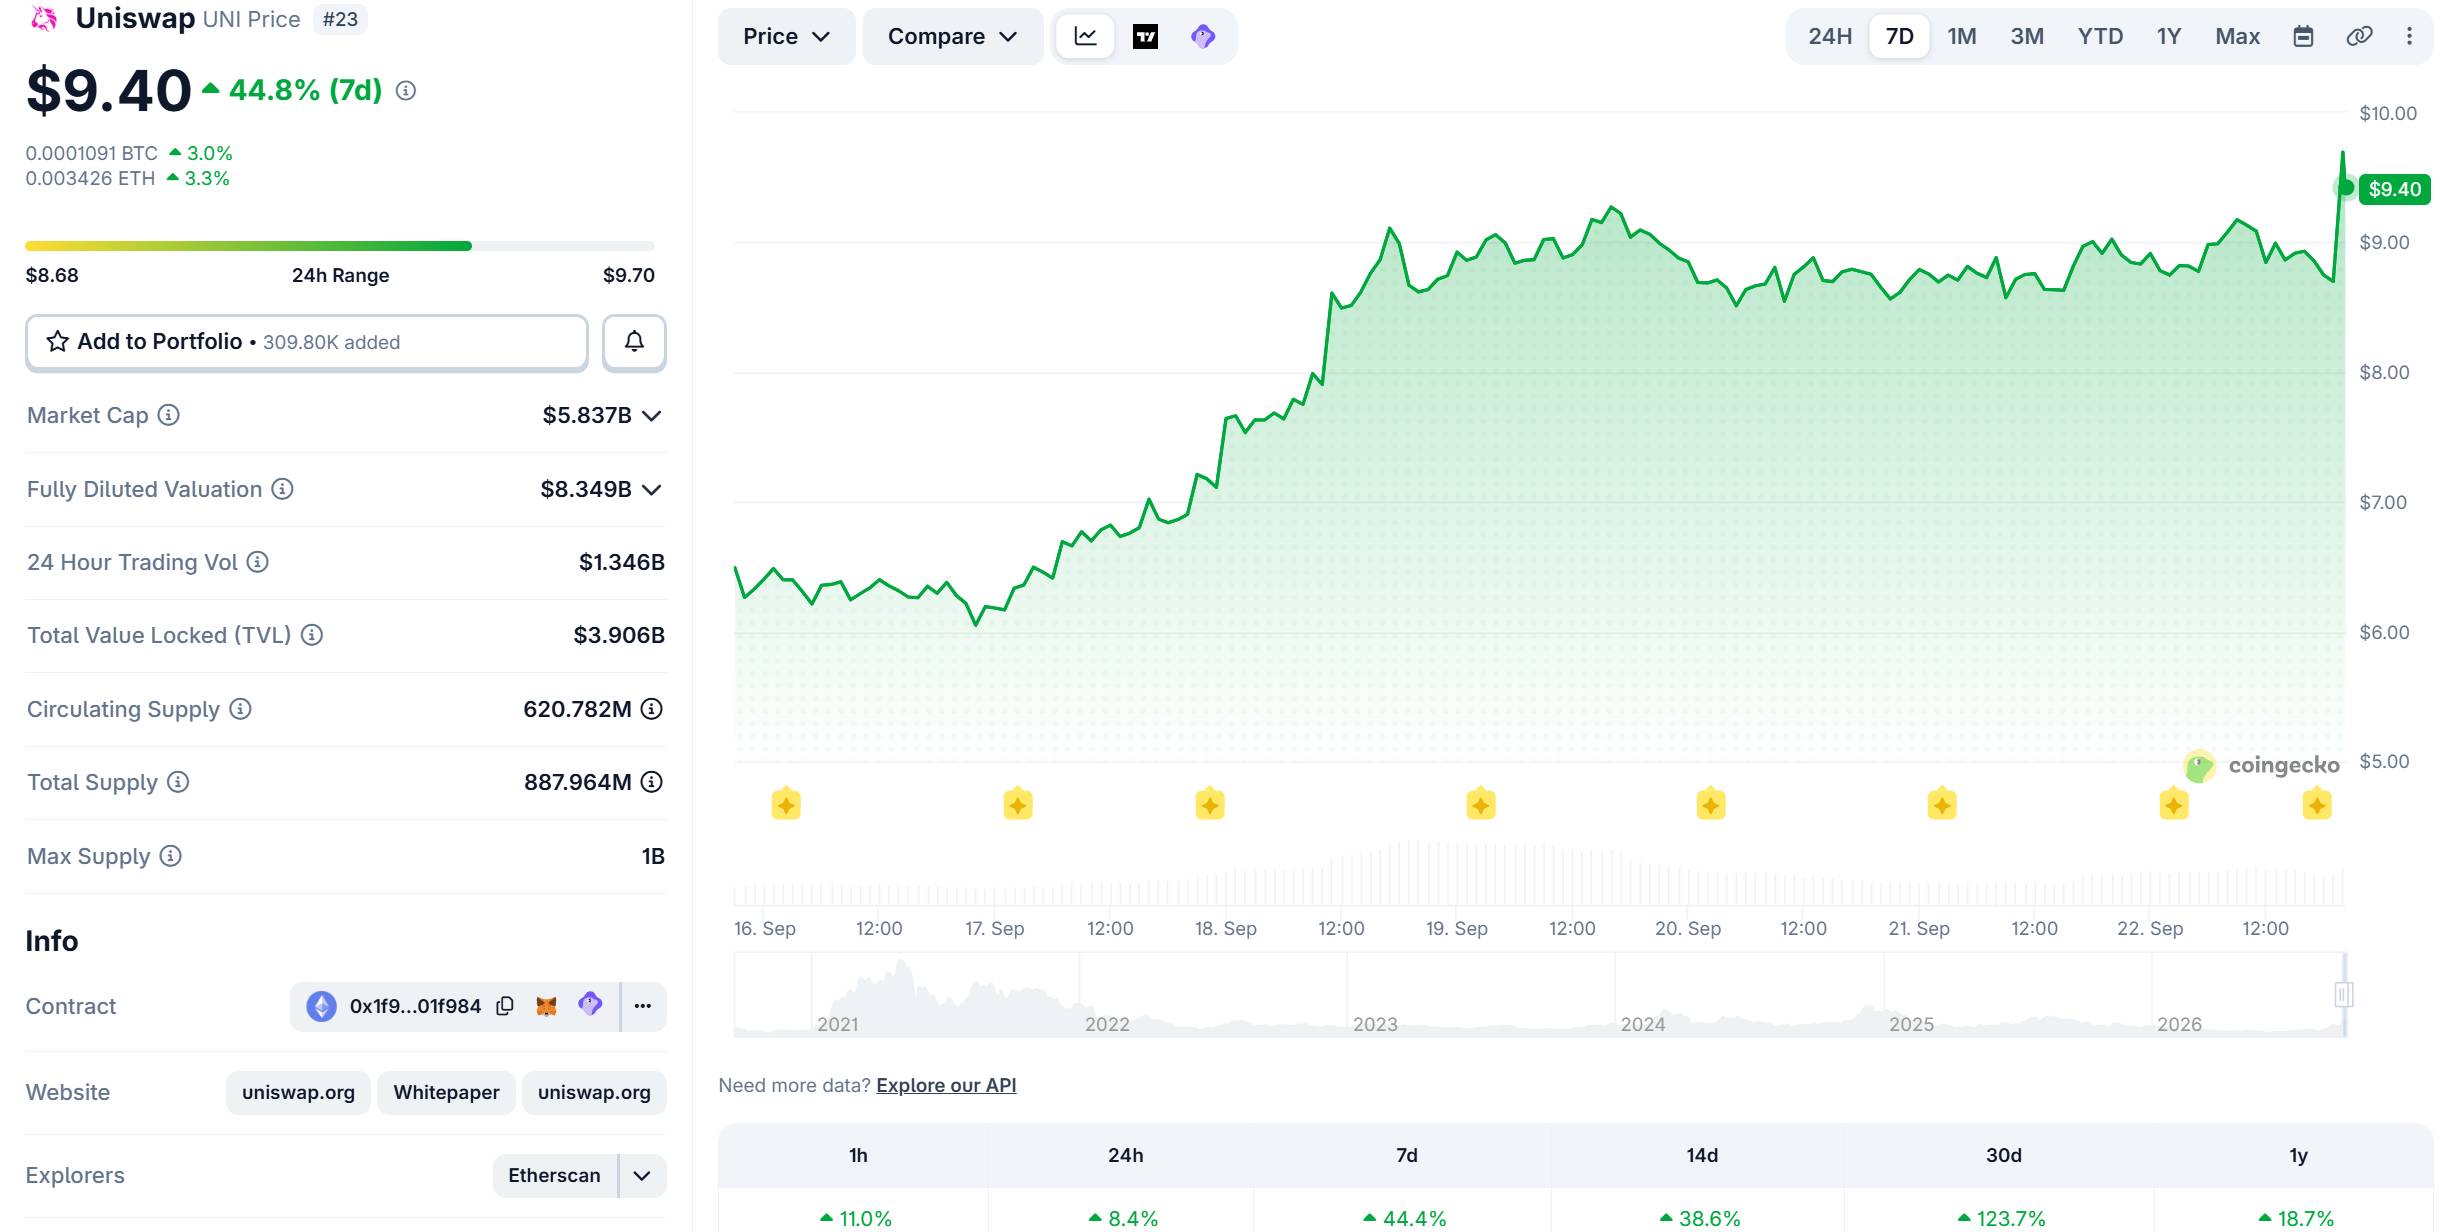Screen dimensions: 2441x1232
Task: Open the 7d price change info icon
Action: (x=406, y=91)
